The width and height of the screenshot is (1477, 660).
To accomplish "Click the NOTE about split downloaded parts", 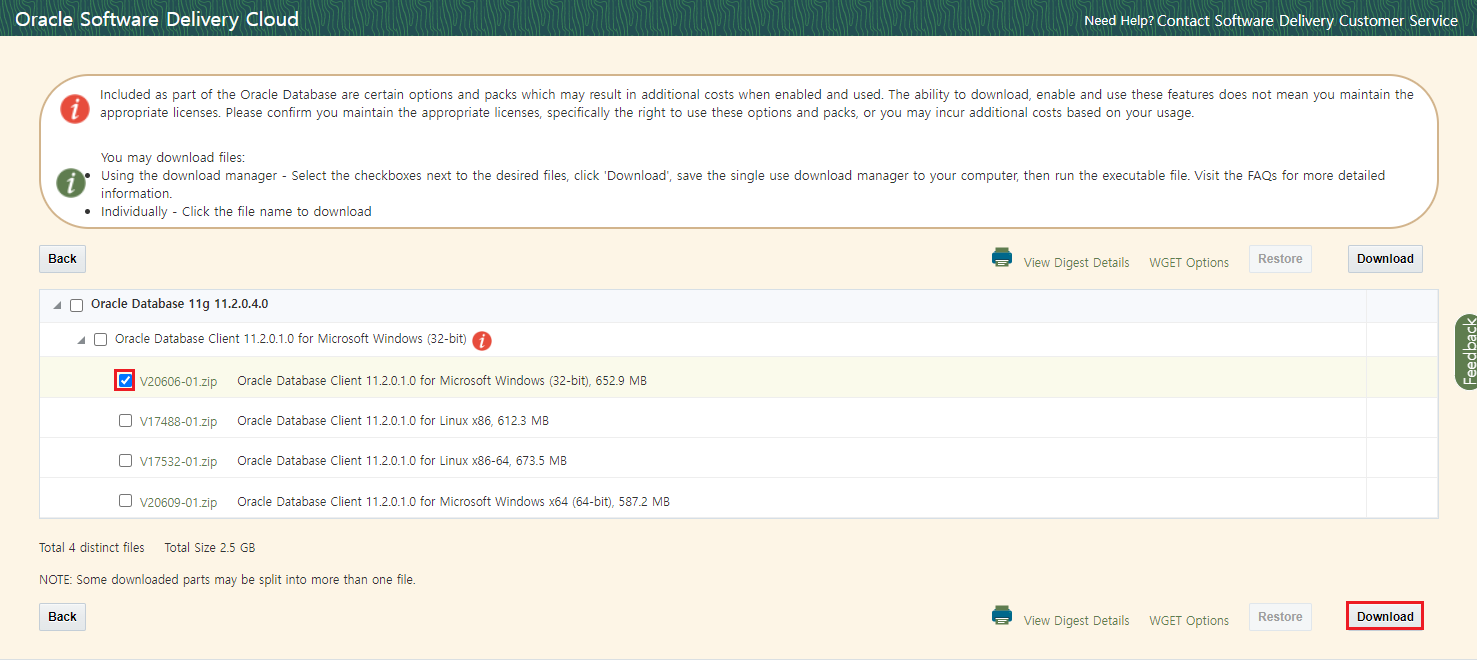I will tap(227, 580).
